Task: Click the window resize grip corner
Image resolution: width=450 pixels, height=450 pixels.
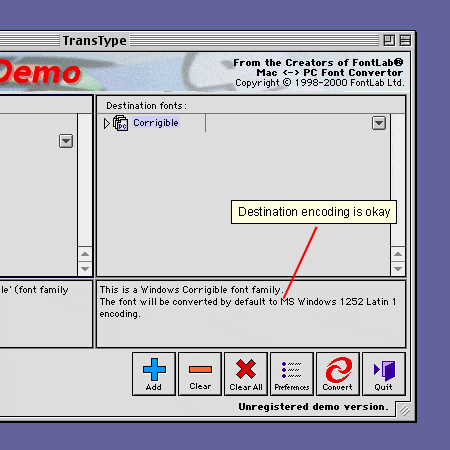Action: [404, 410]
